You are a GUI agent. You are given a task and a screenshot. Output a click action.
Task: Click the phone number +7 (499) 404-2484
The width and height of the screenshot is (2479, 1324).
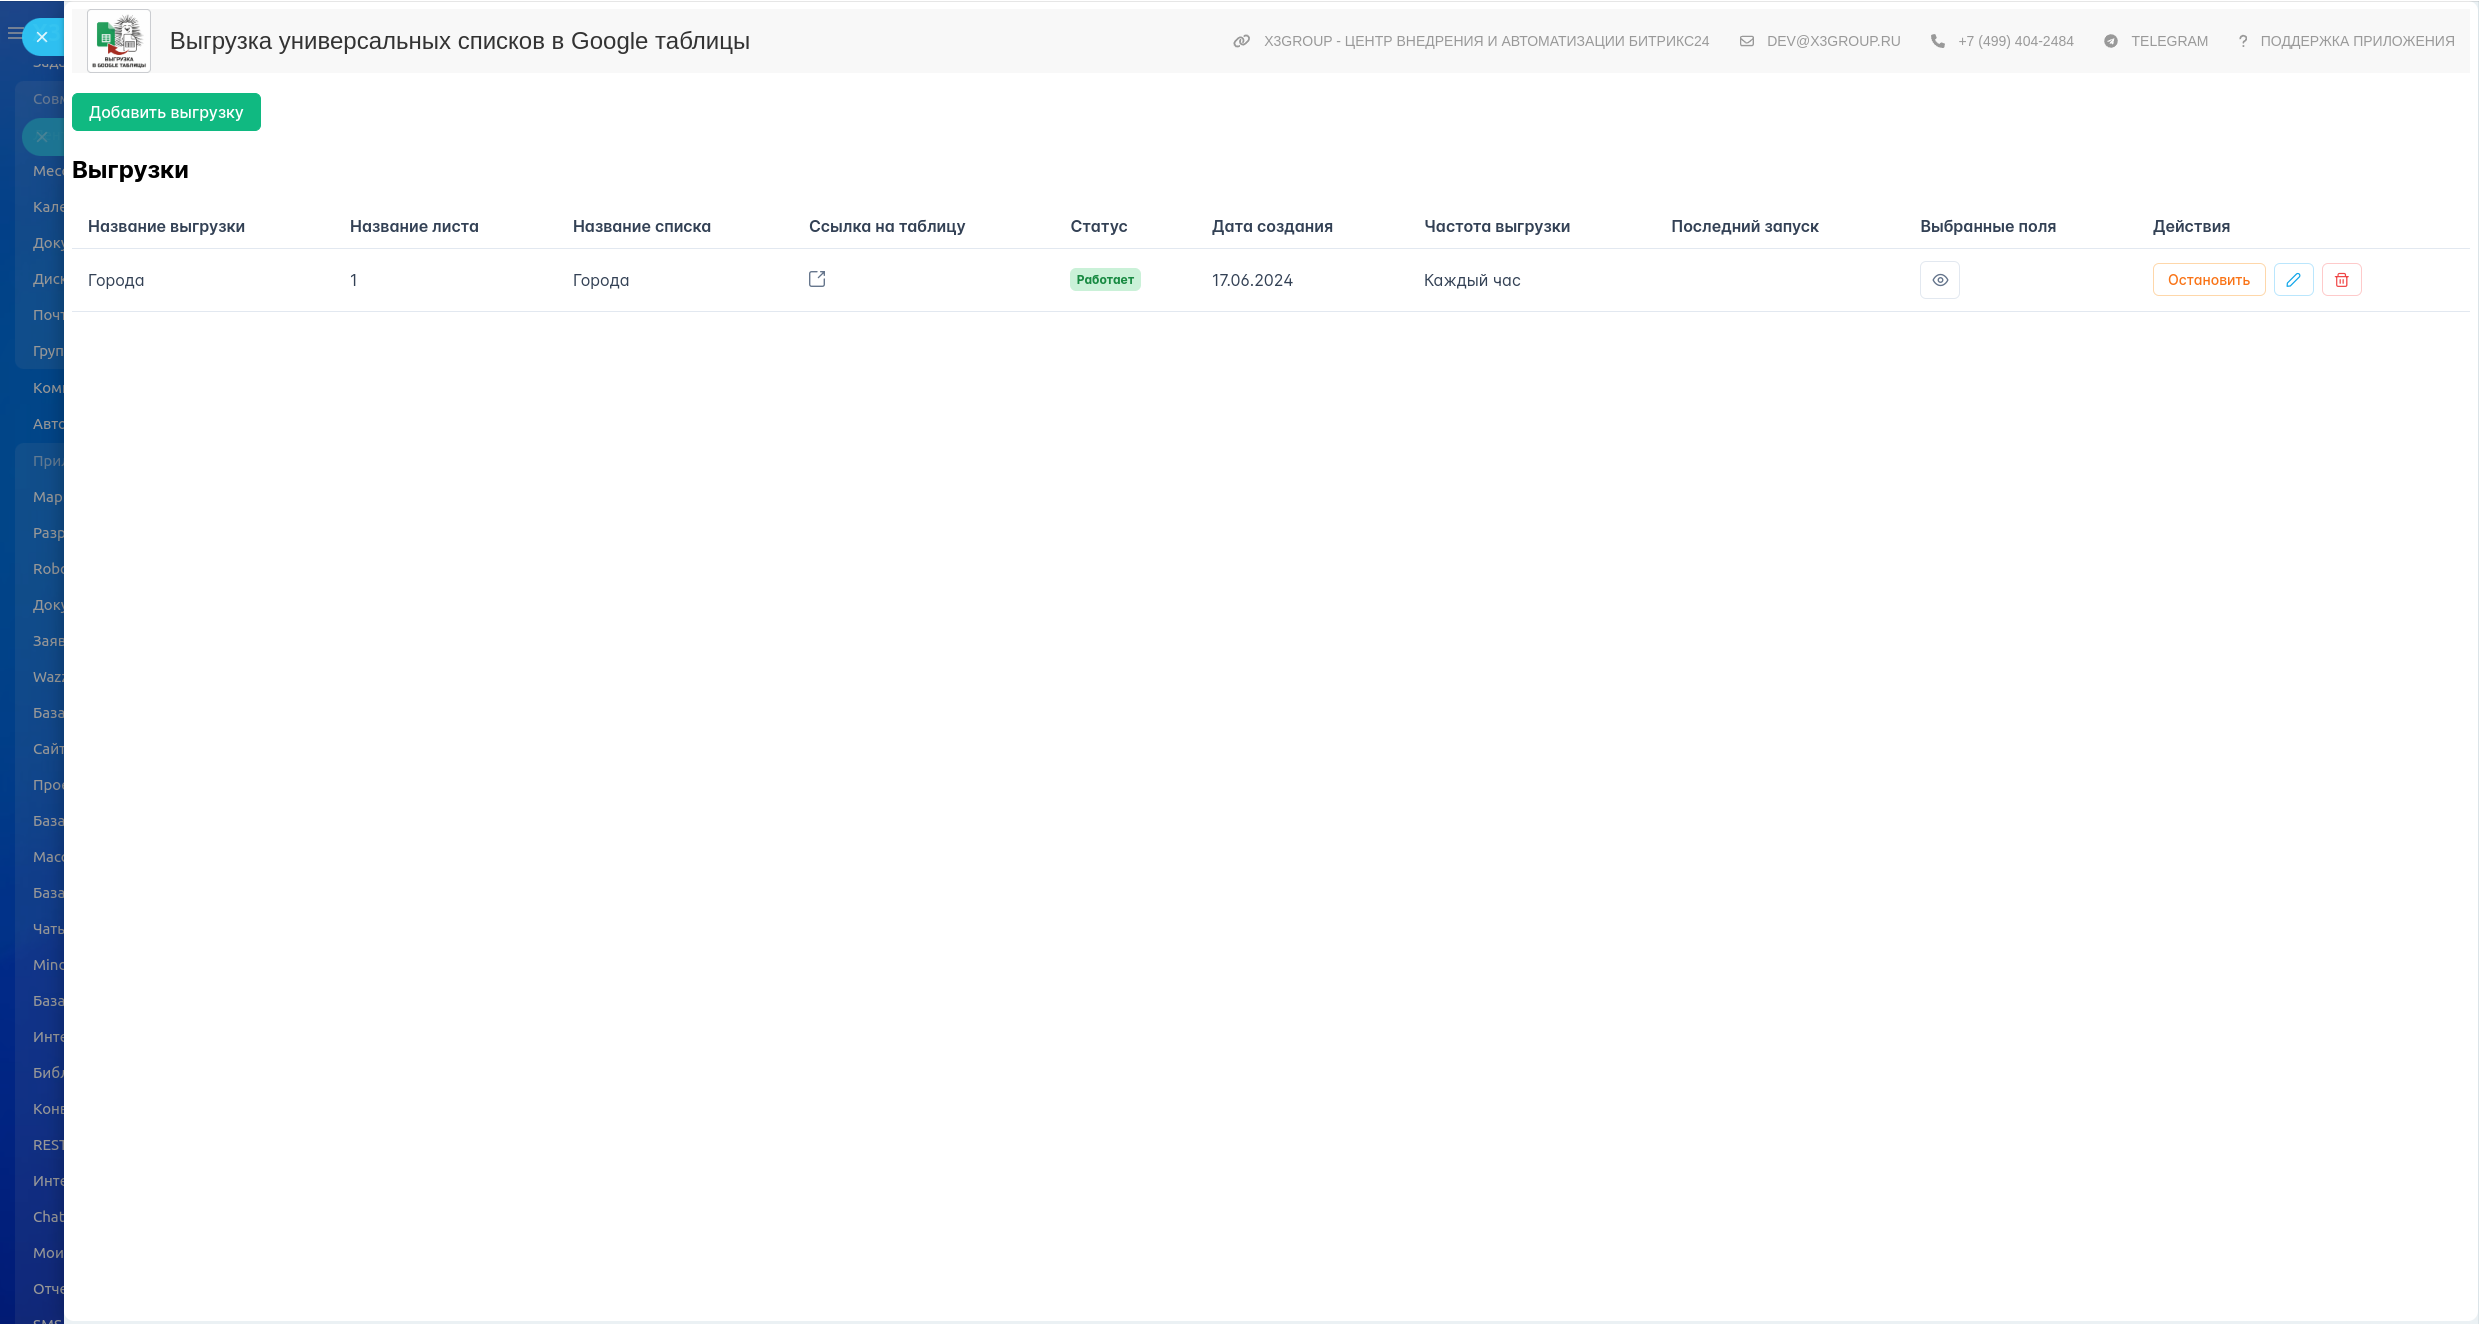[2015, 41]
